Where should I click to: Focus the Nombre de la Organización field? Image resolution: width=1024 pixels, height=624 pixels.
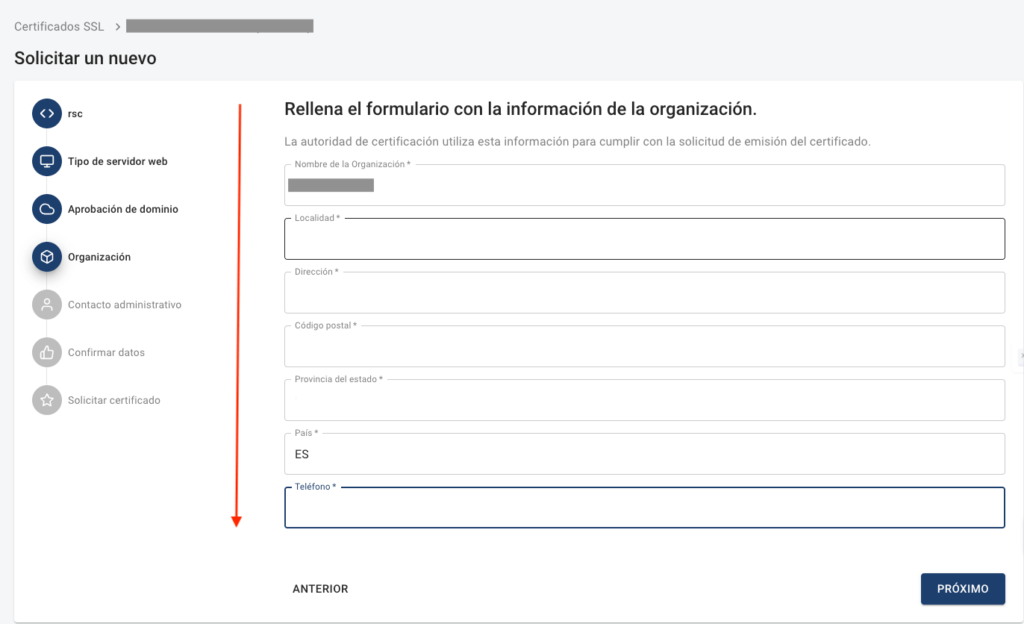click(645, 185)
